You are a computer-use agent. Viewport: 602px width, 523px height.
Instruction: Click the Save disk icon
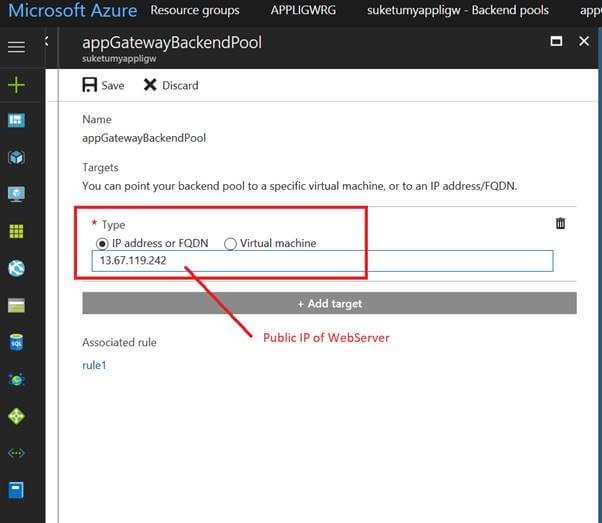[89, 85]
